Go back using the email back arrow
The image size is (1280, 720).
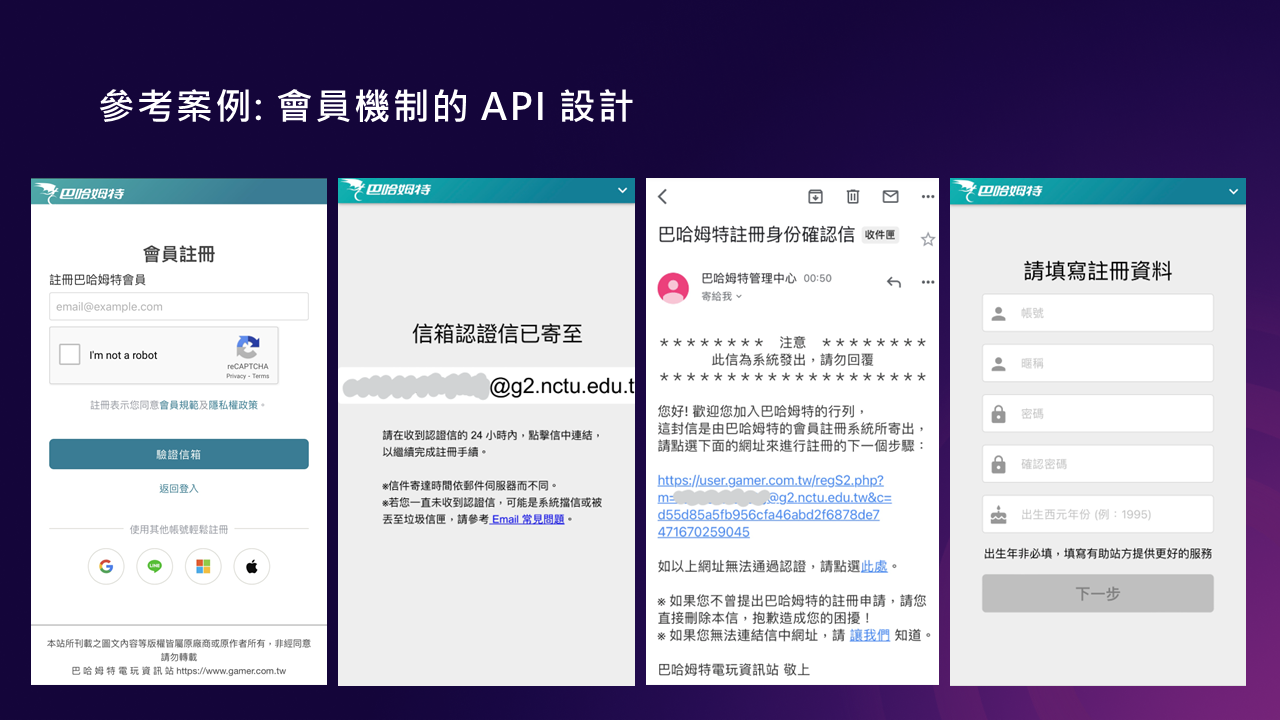(x=662, y=197)
